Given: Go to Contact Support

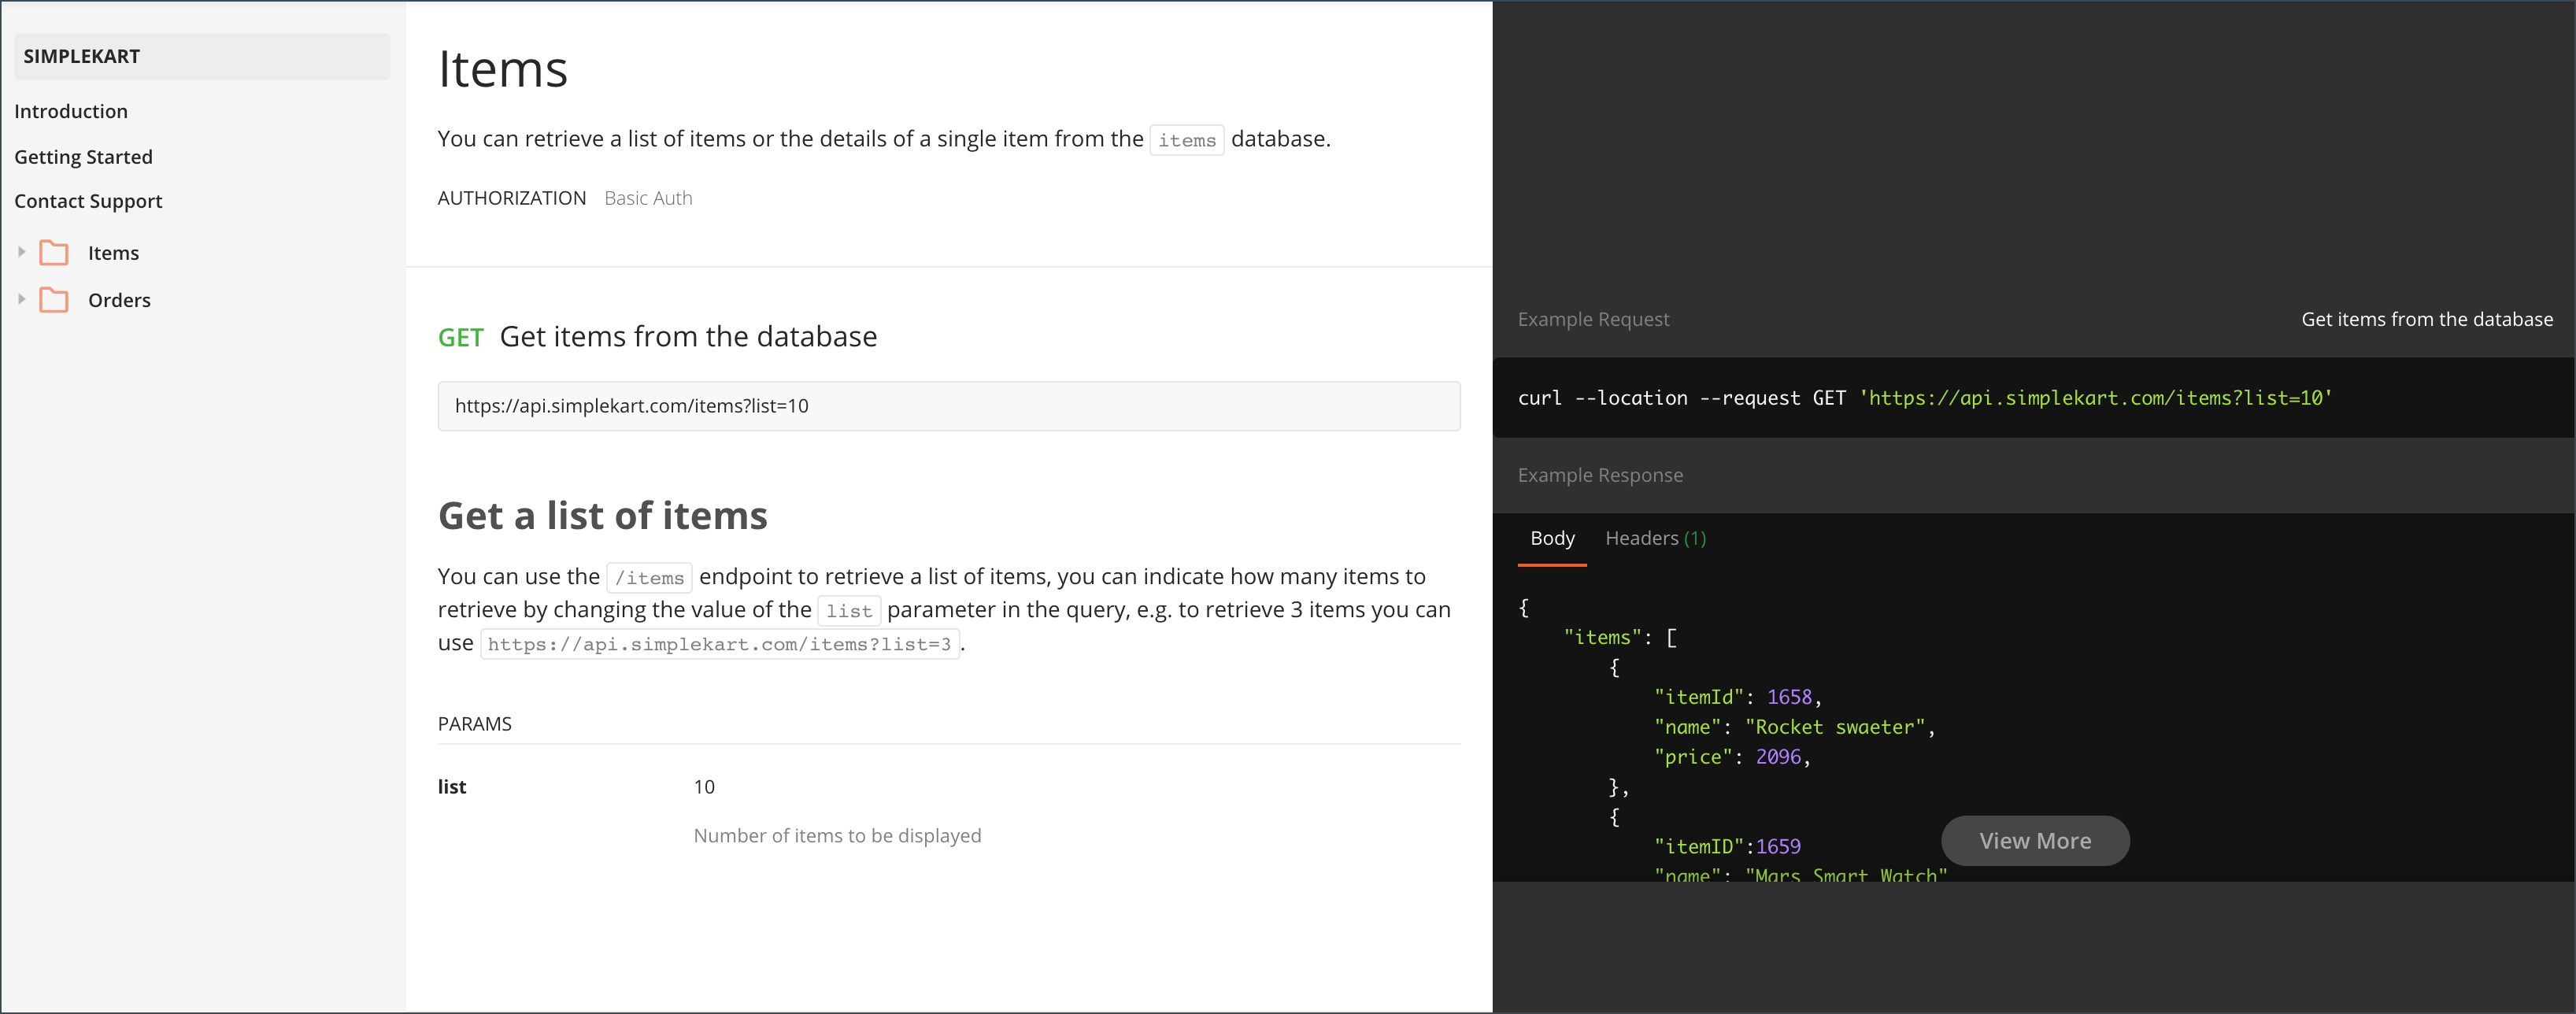Looking at the screenshot, I should [88, 201].
